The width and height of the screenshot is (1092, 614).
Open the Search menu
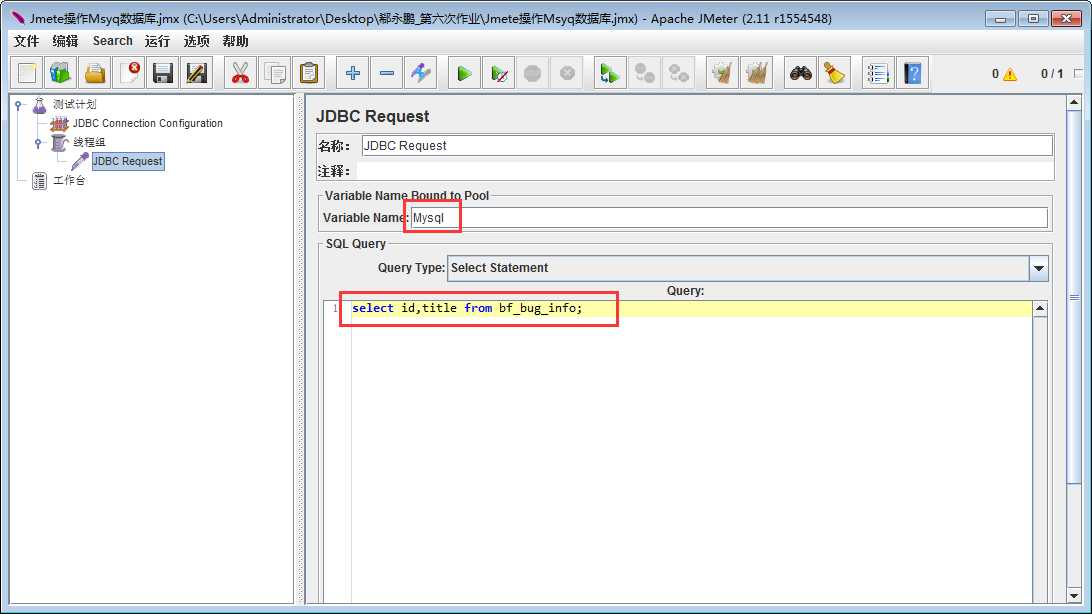[x=112, y=41]
